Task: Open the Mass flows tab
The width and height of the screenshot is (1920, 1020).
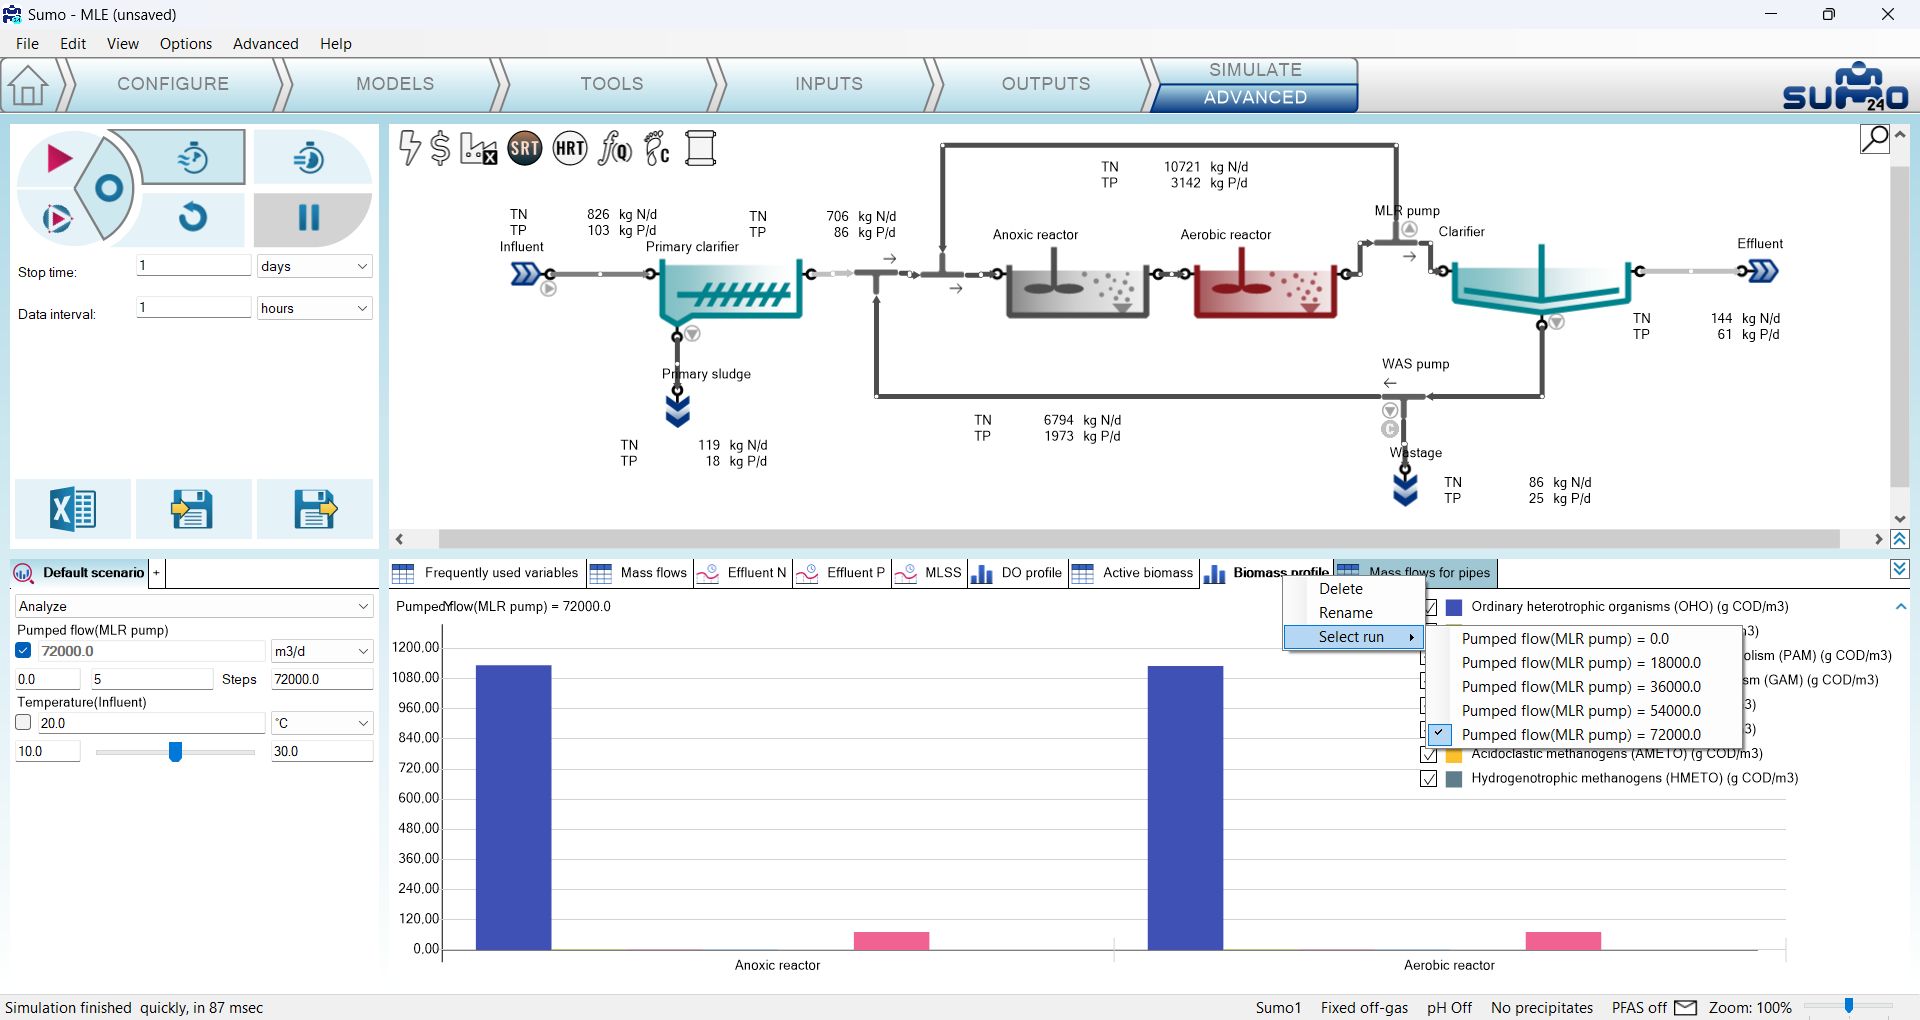Action: pyautogui.click(x=639, y=573)
